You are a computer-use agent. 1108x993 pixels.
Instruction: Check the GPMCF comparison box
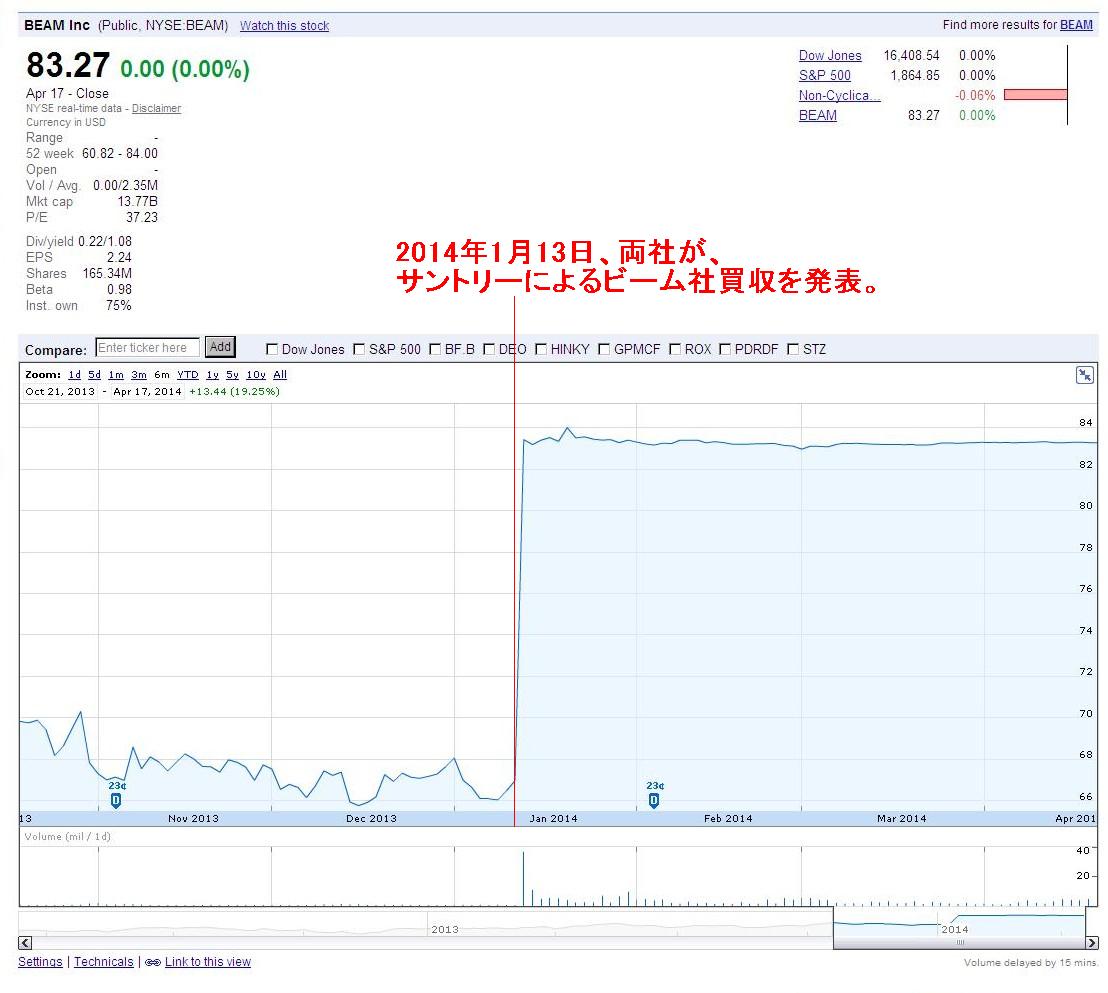coord(603,349)
